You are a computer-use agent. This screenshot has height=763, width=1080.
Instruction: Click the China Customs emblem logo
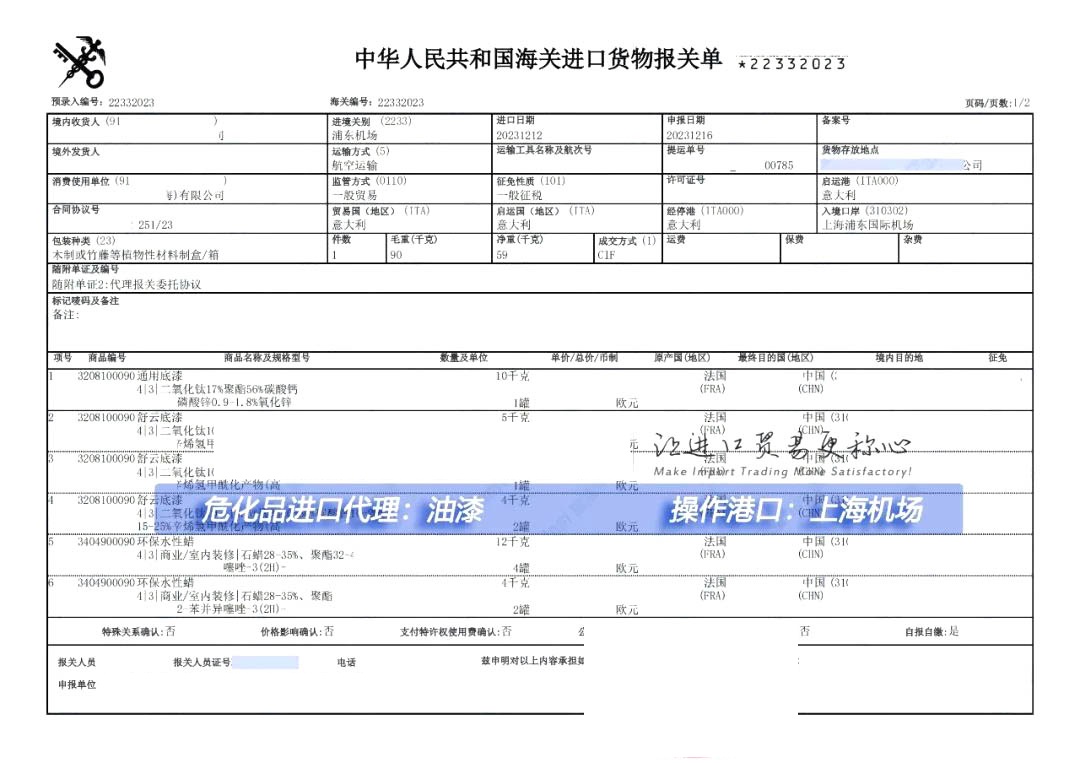coord(79,62)
